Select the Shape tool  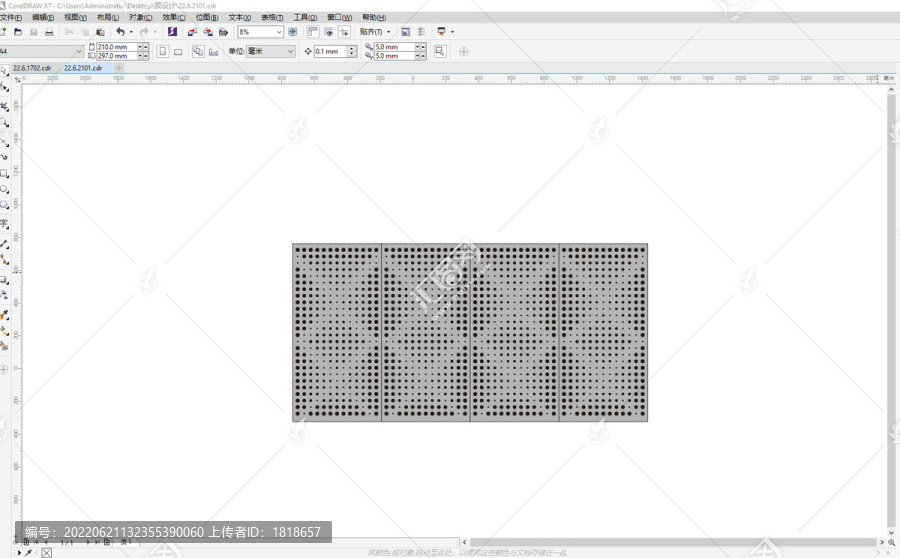(4, 88)
